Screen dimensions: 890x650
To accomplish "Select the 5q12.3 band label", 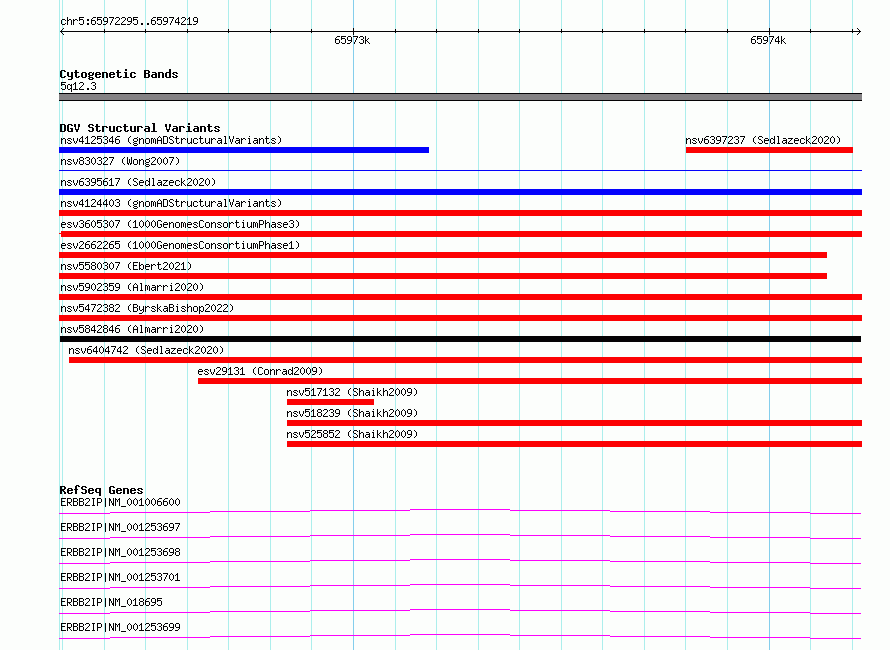I will point(78,86).
